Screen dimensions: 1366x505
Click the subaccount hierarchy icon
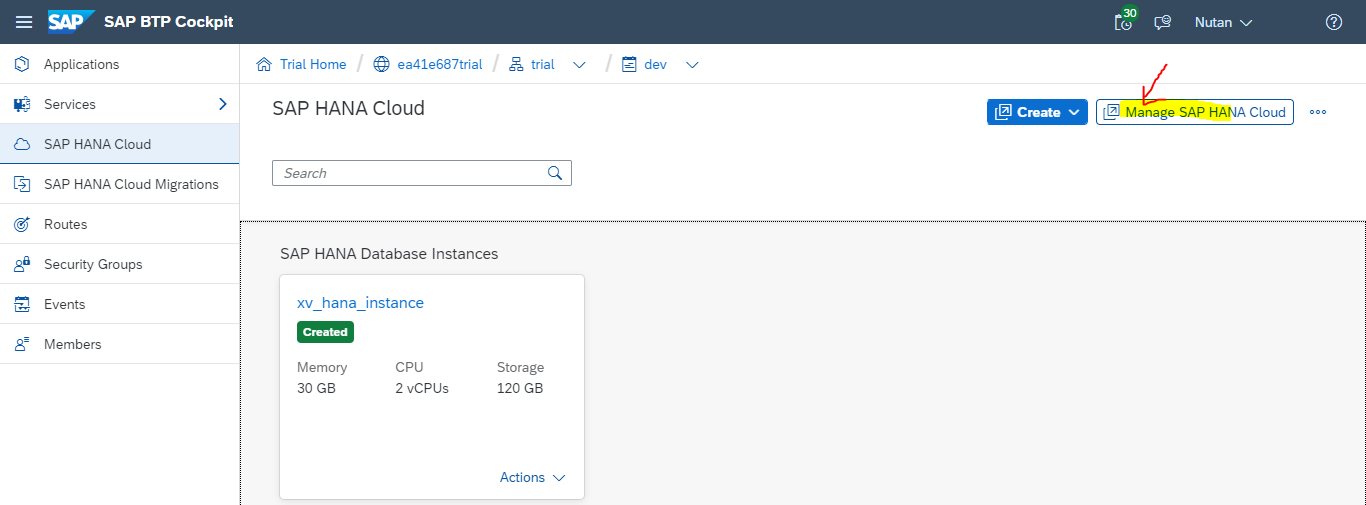tap(516, 64)
